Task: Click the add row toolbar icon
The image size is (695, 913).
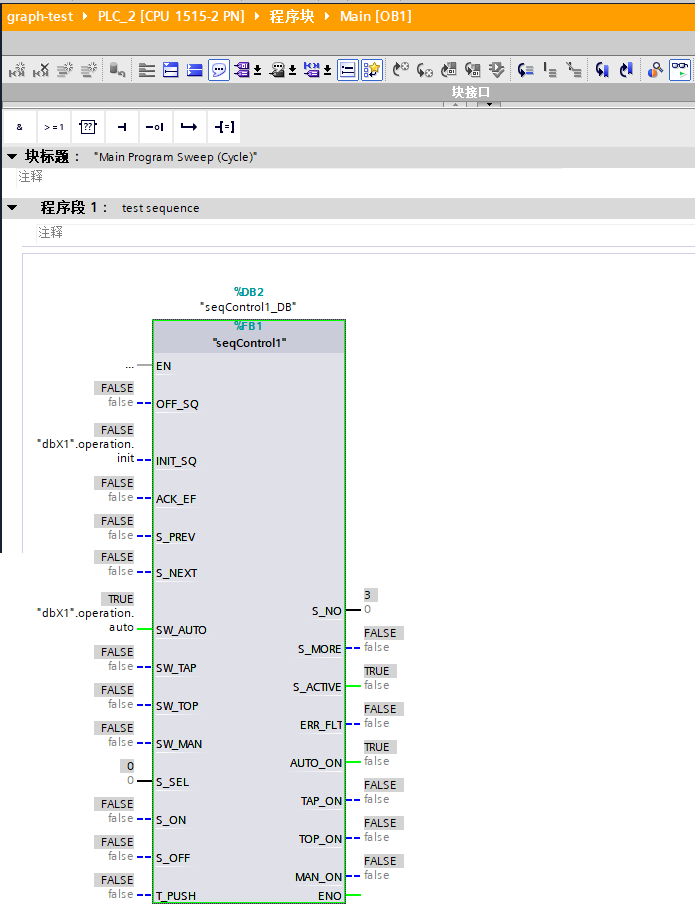Action: click(88, 70)
